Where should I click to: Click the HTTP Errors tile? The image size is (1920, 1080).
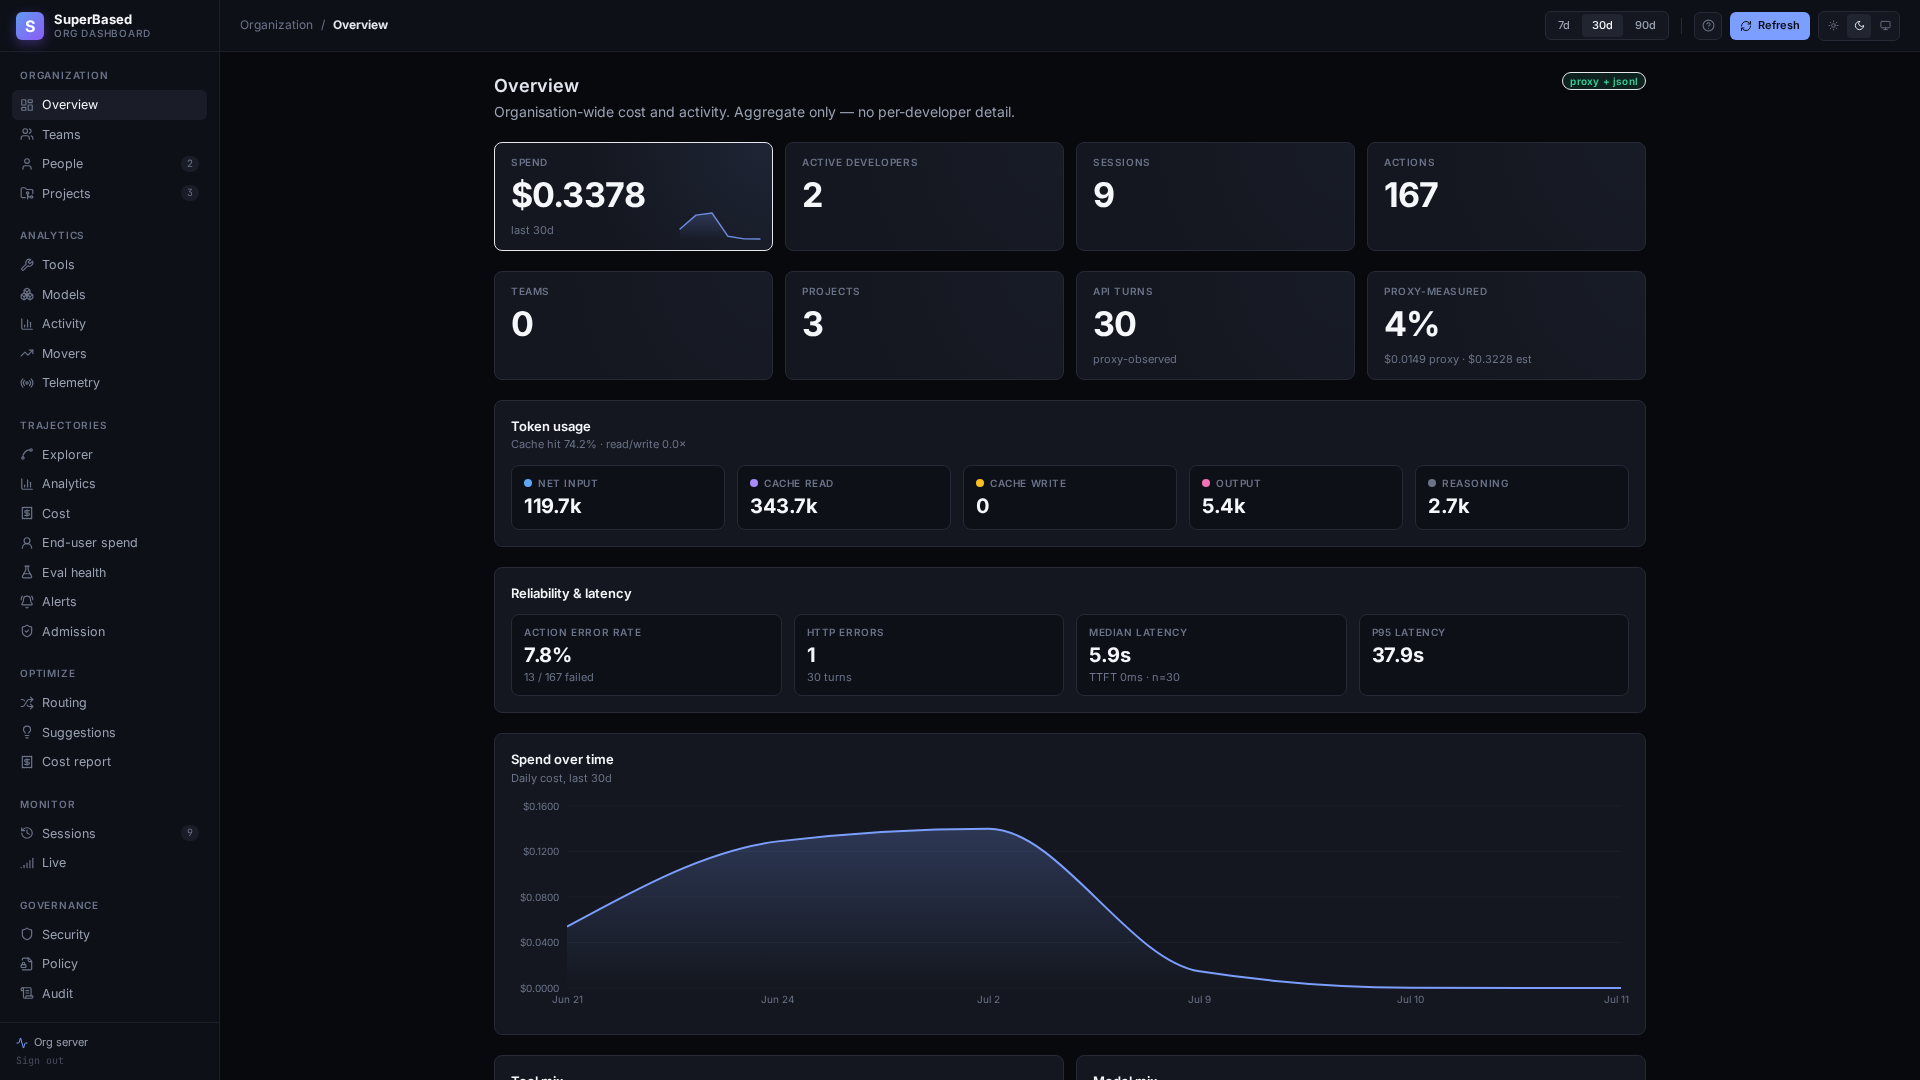(928, 655)
